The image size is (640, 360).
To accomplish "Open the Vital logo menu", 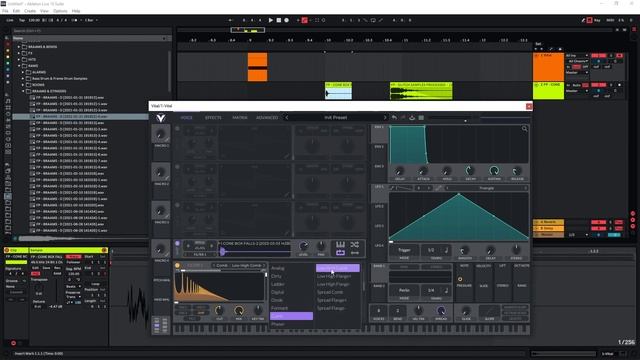I will click(x=161, y=118).
